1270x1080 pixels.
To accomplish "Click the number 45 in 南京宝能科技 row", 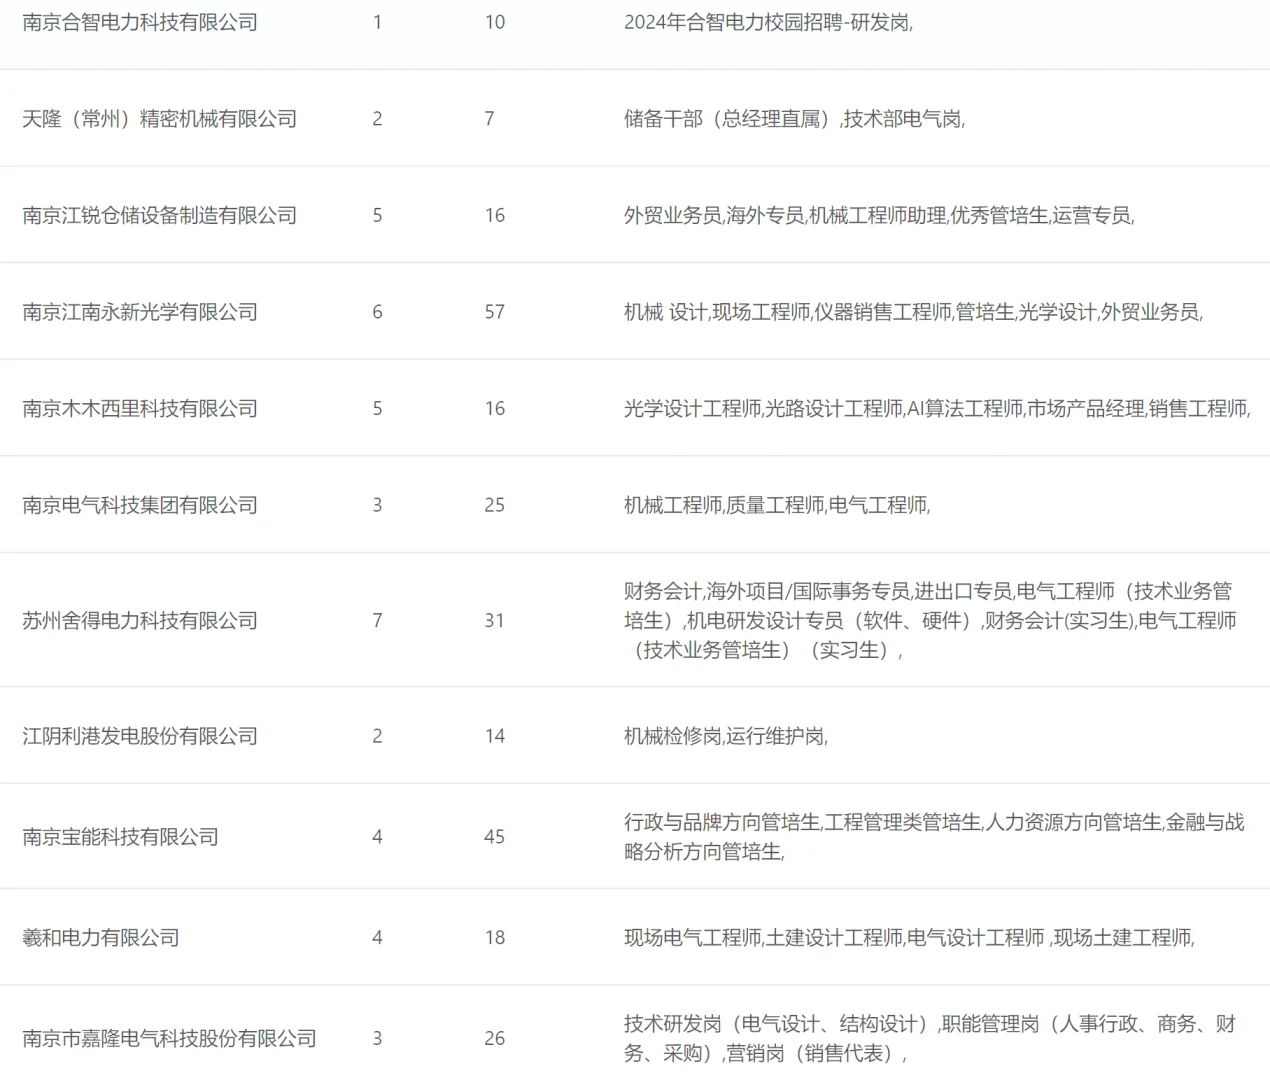I will pos(495,837).
